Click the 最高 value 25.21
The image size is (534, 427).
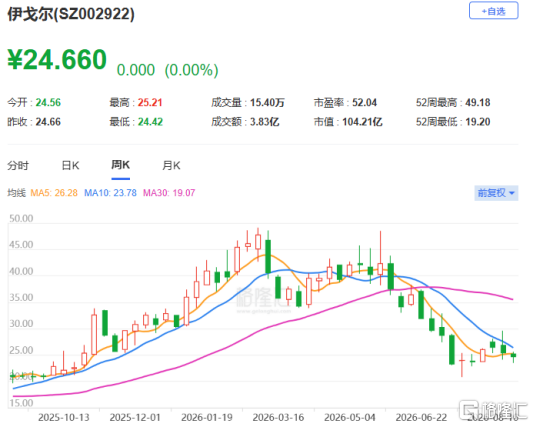(150, 102)
